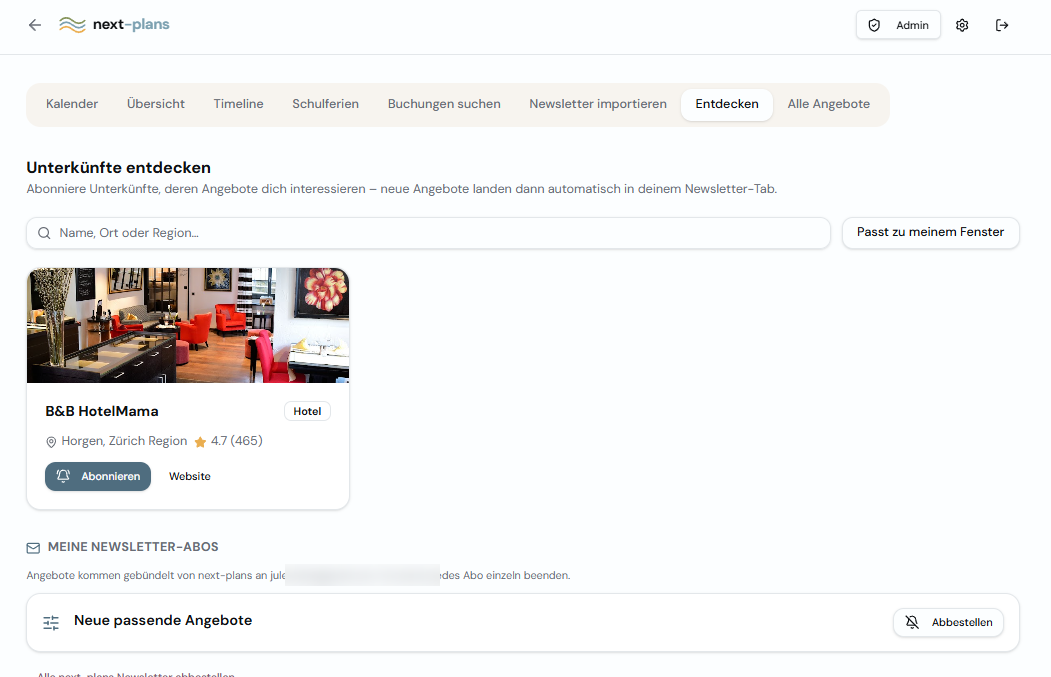Click the location pin icon by Horgen
Image resolution: width=1051 pixels, height=677 pixels.
[51, 442]
